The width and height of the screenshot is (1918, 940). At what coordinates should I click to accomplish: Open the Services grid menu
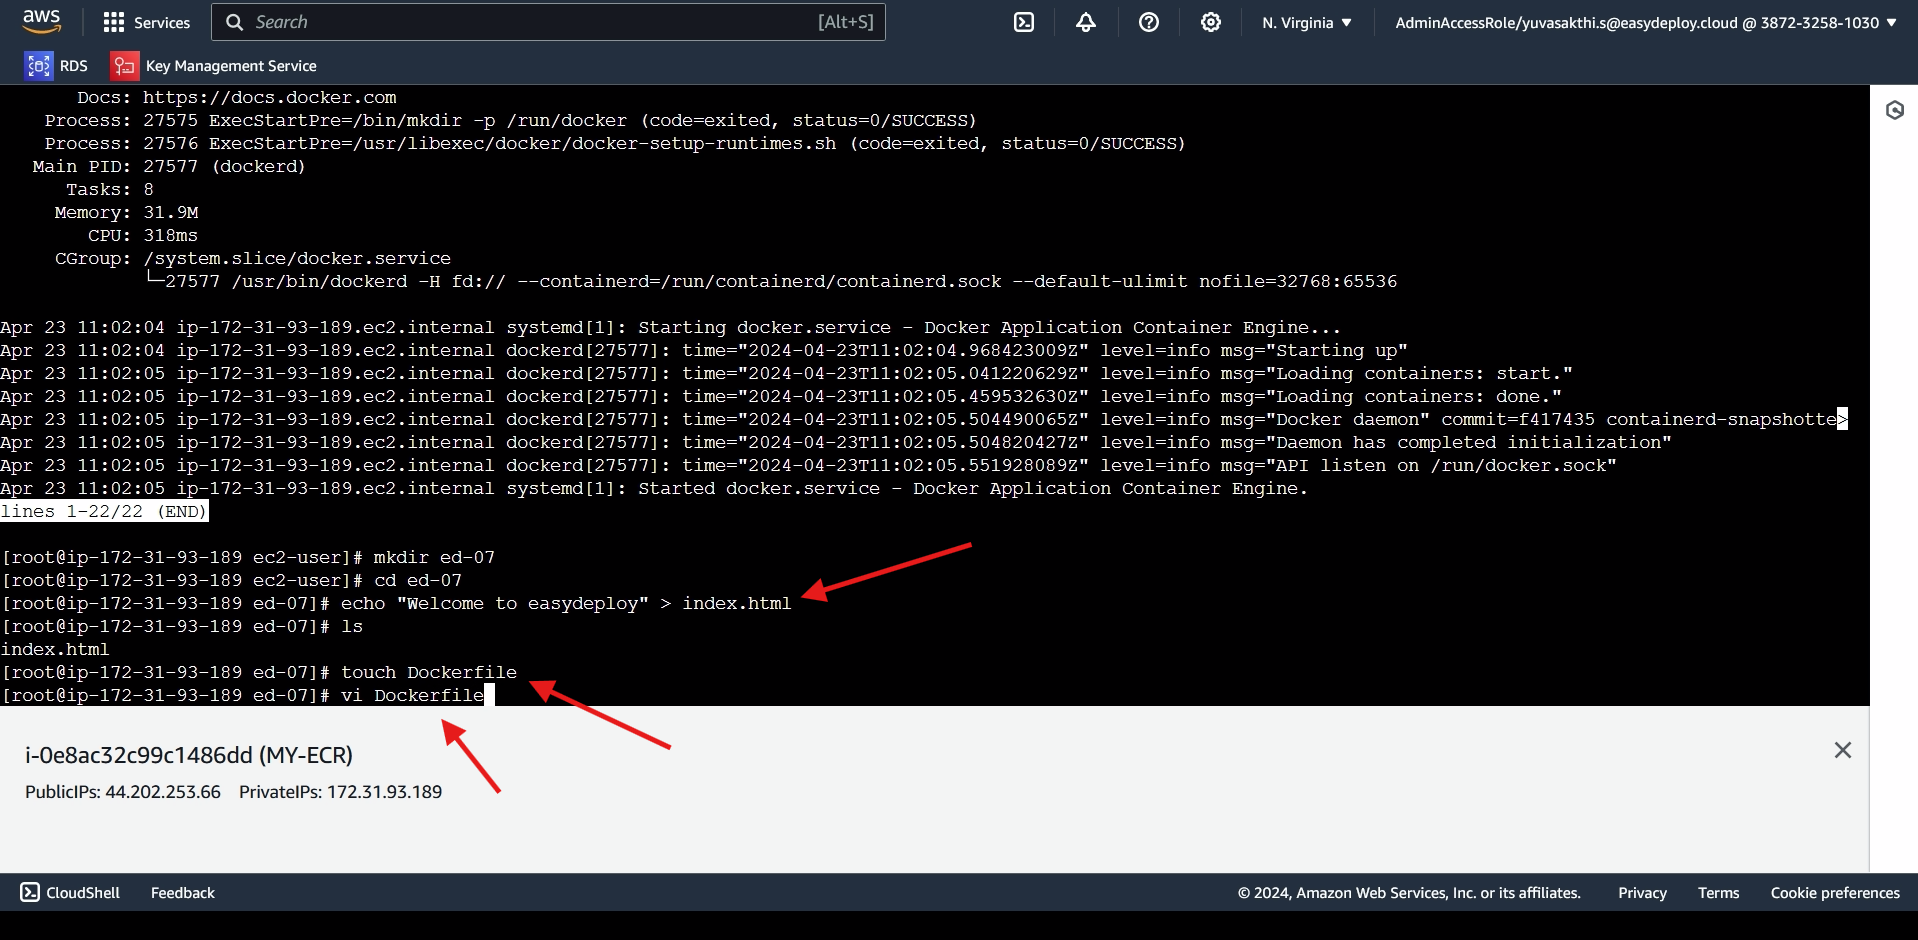[x=114, y=22]
